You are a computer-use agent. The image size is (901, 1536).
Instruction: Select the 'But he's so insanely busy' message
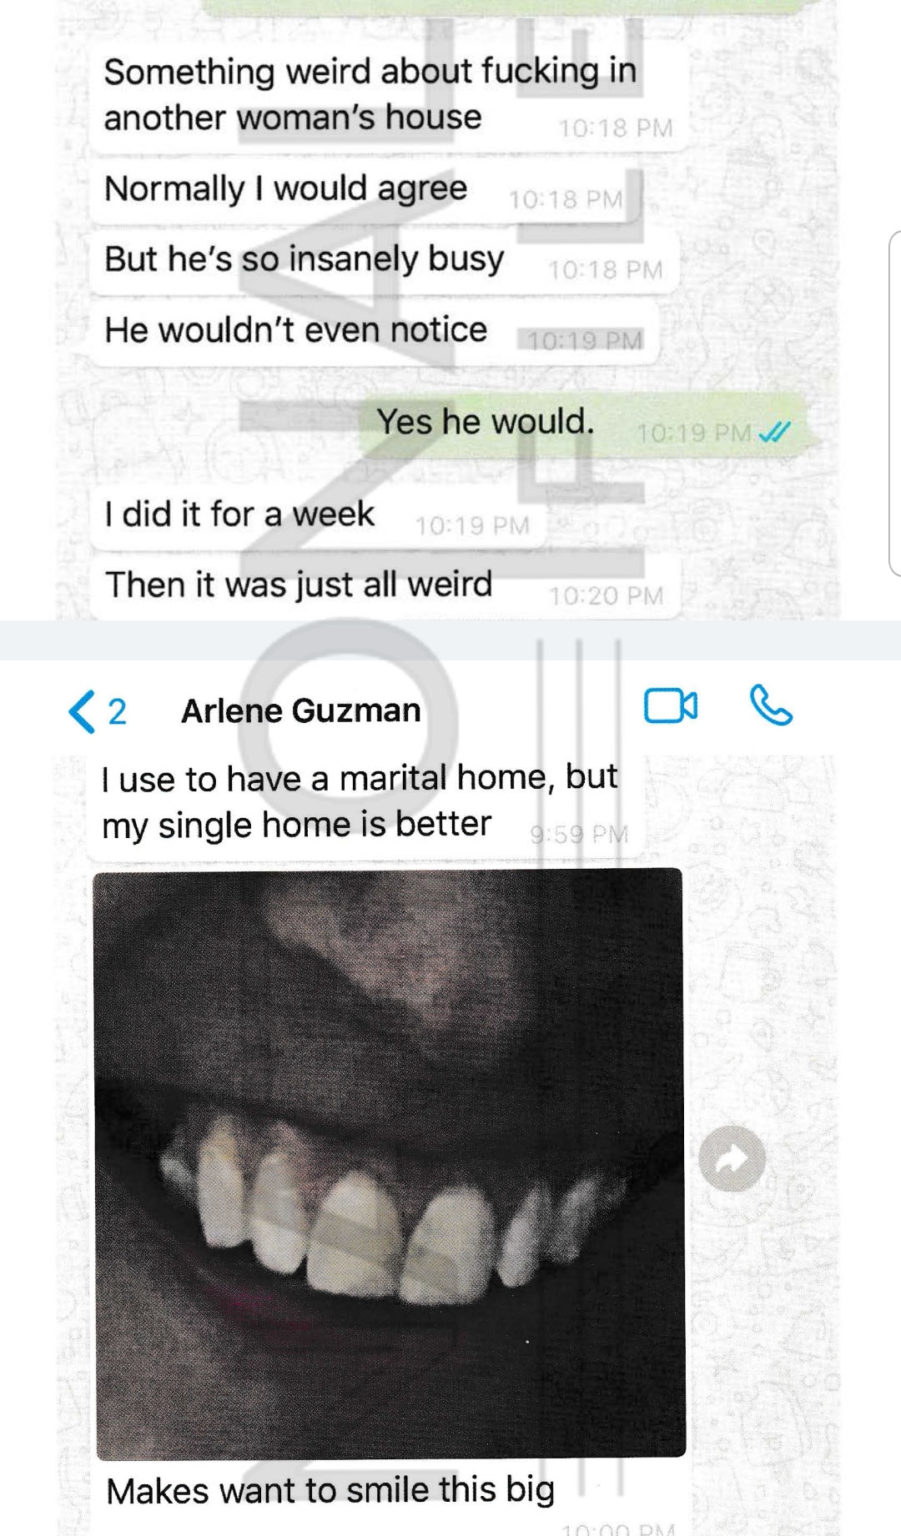pyautogui.click(x=385, y=264)
